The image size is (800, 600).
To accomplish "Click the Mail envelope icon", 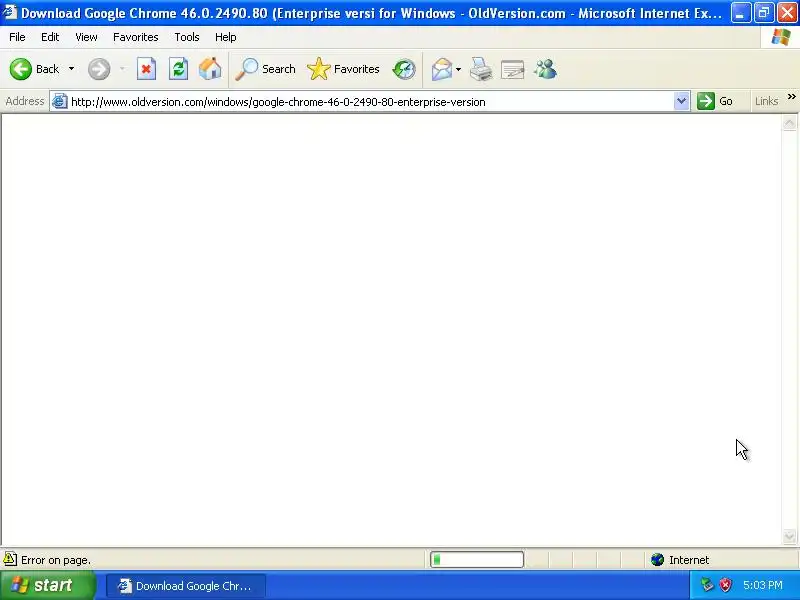I will point(442,69).
